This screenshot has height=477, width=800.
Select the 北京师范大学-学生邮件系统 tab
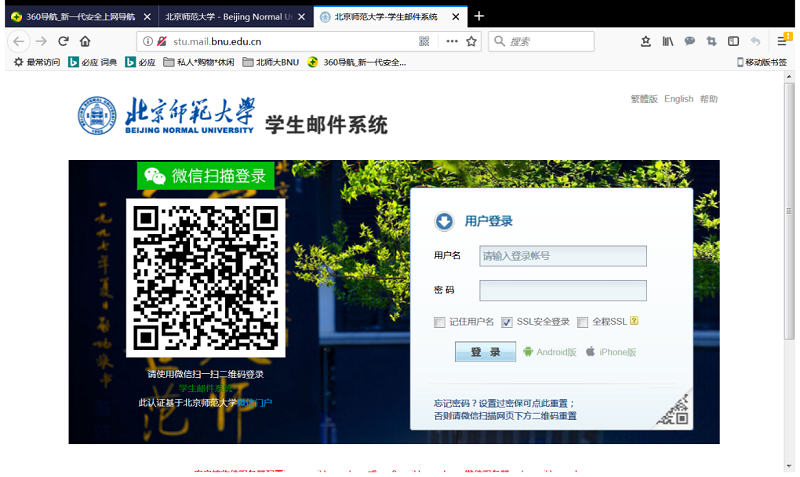tap(390, 17)
